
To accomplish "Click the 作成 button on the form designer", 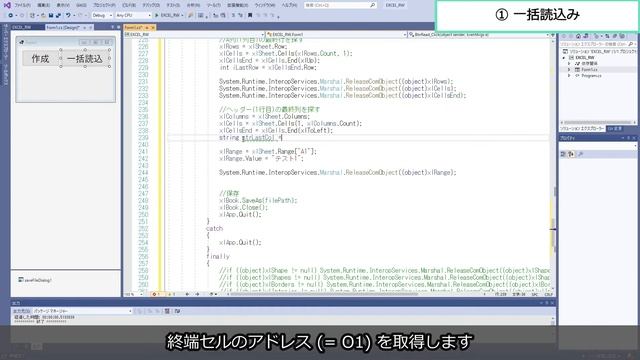I will coord(40,59).
